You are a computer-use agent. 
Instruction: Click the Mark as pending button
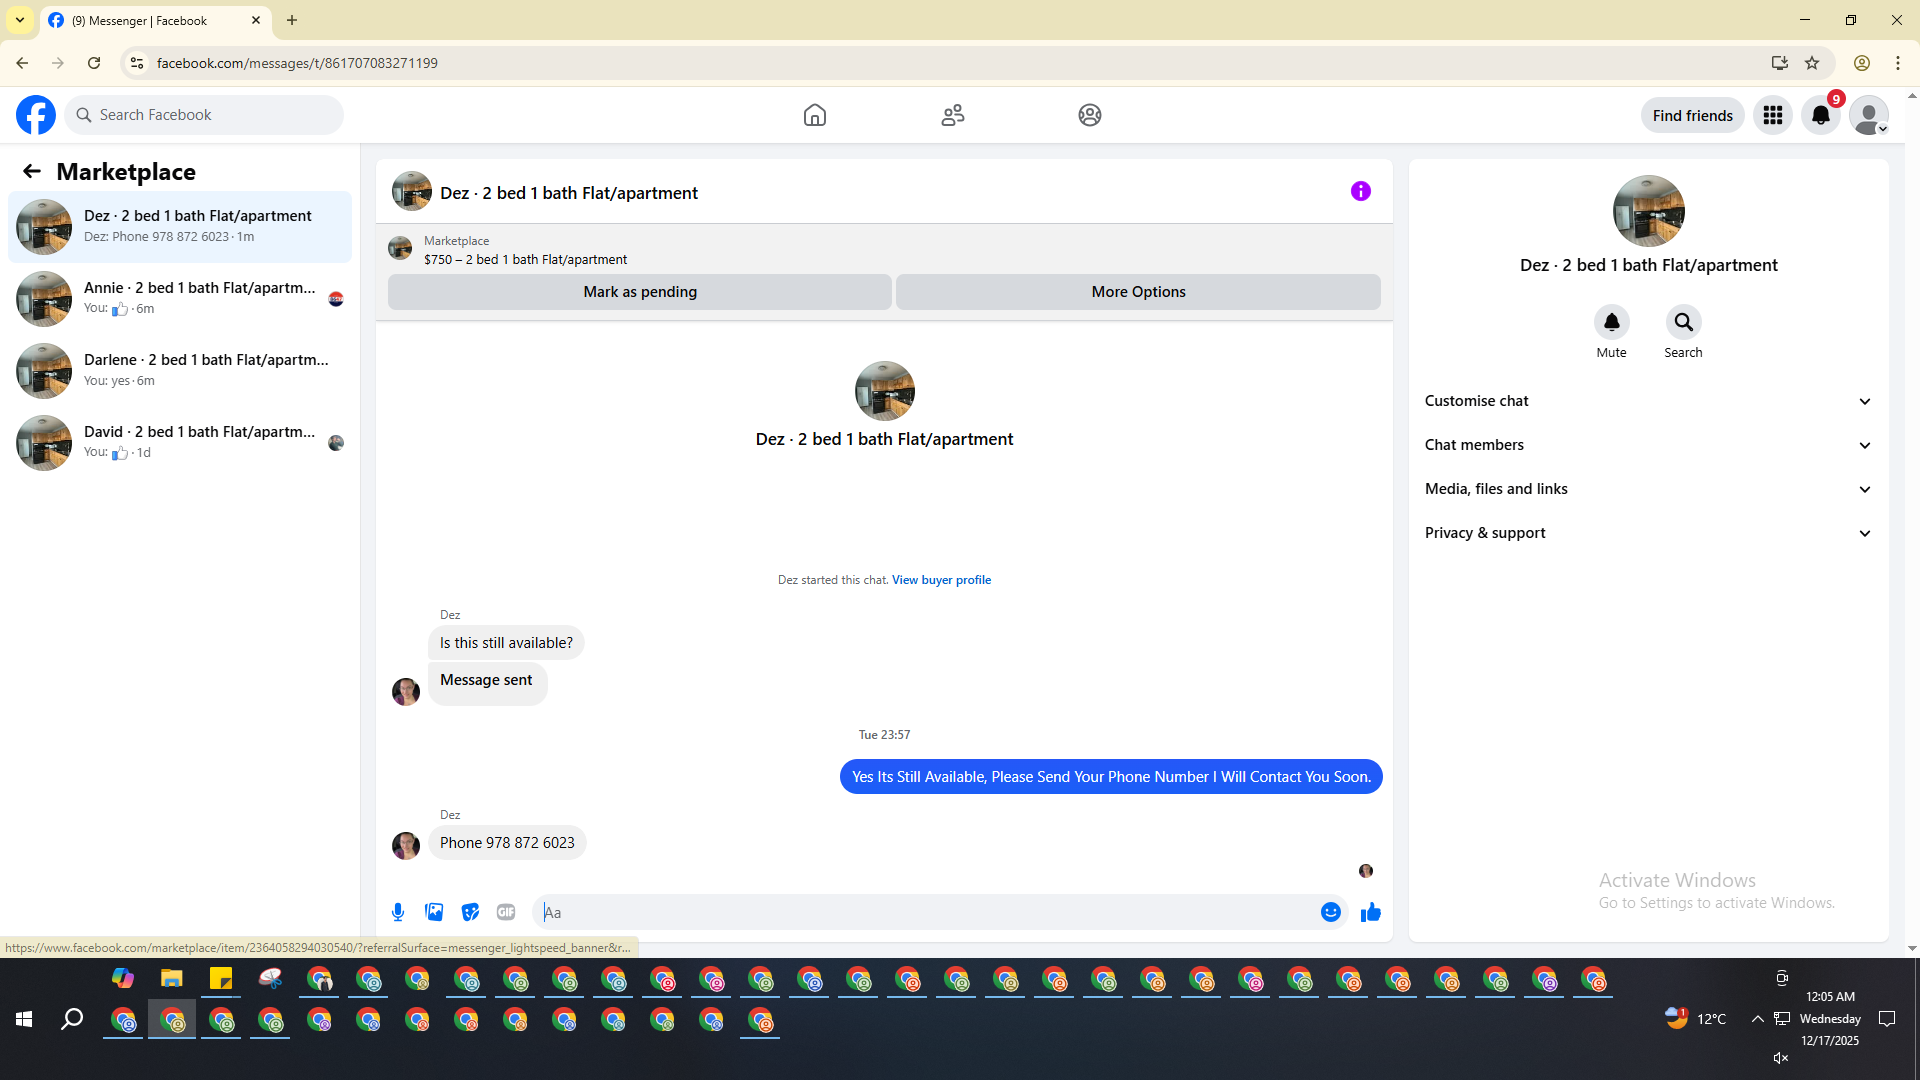(640, 292)
